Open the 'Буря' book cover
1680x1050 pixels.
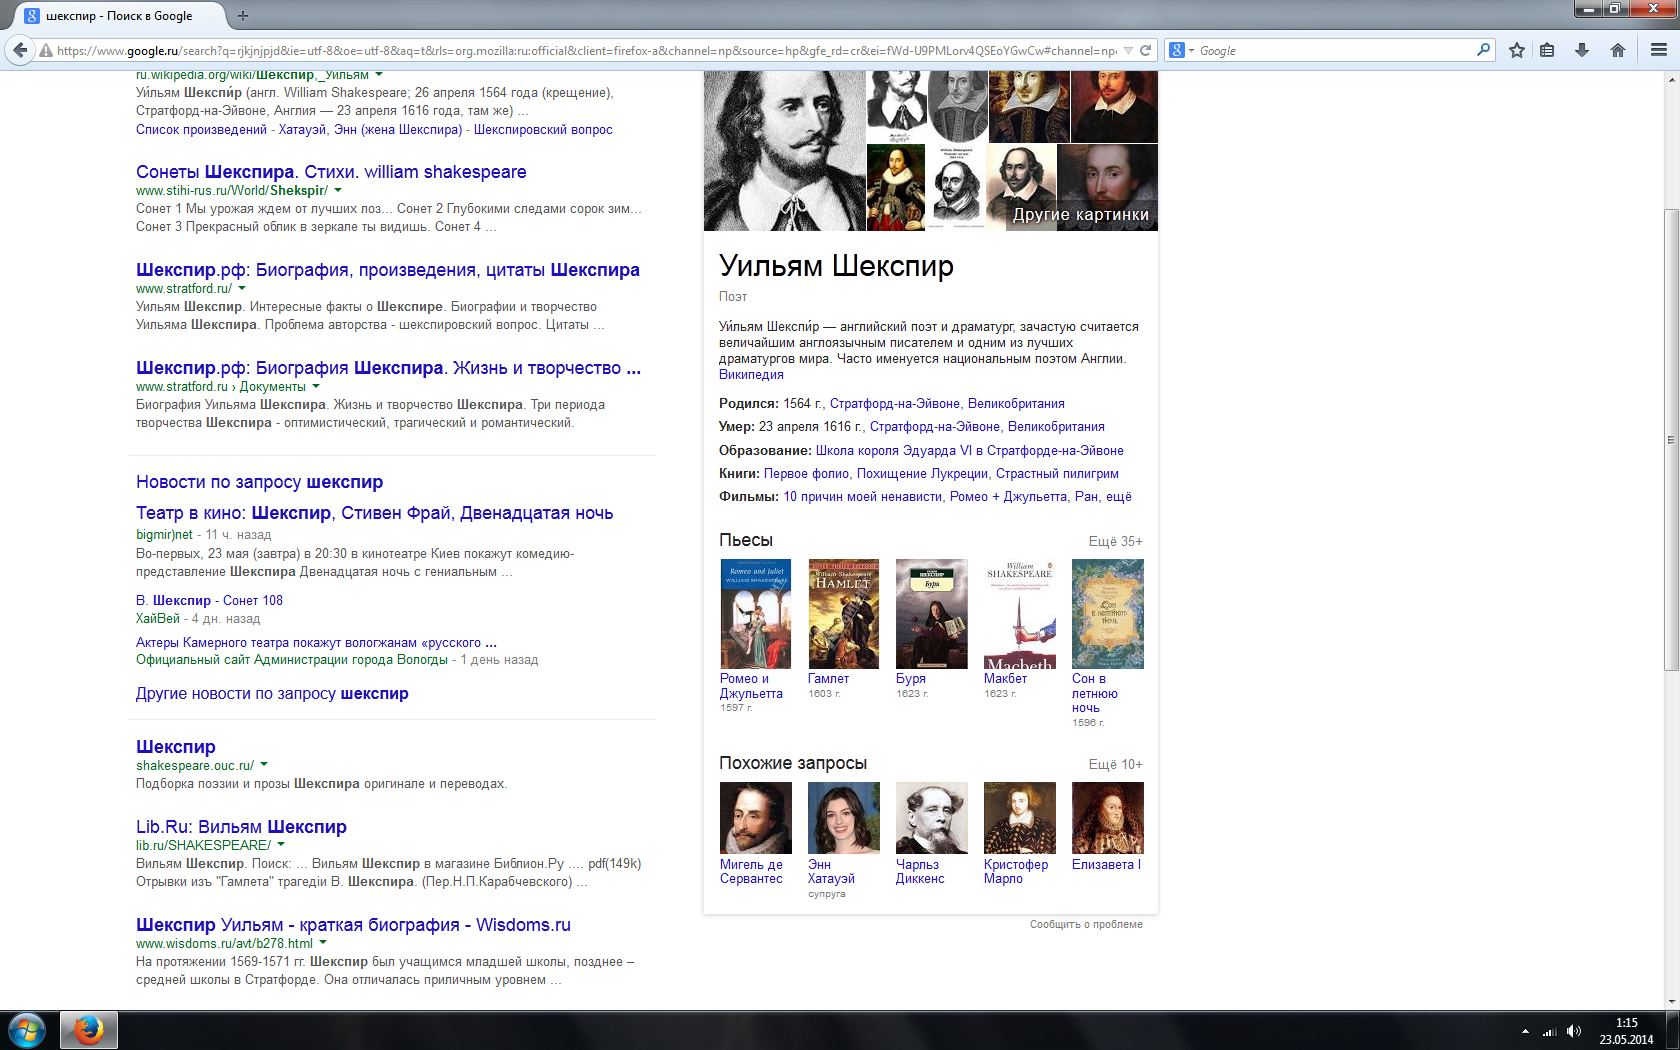(932, 614)
